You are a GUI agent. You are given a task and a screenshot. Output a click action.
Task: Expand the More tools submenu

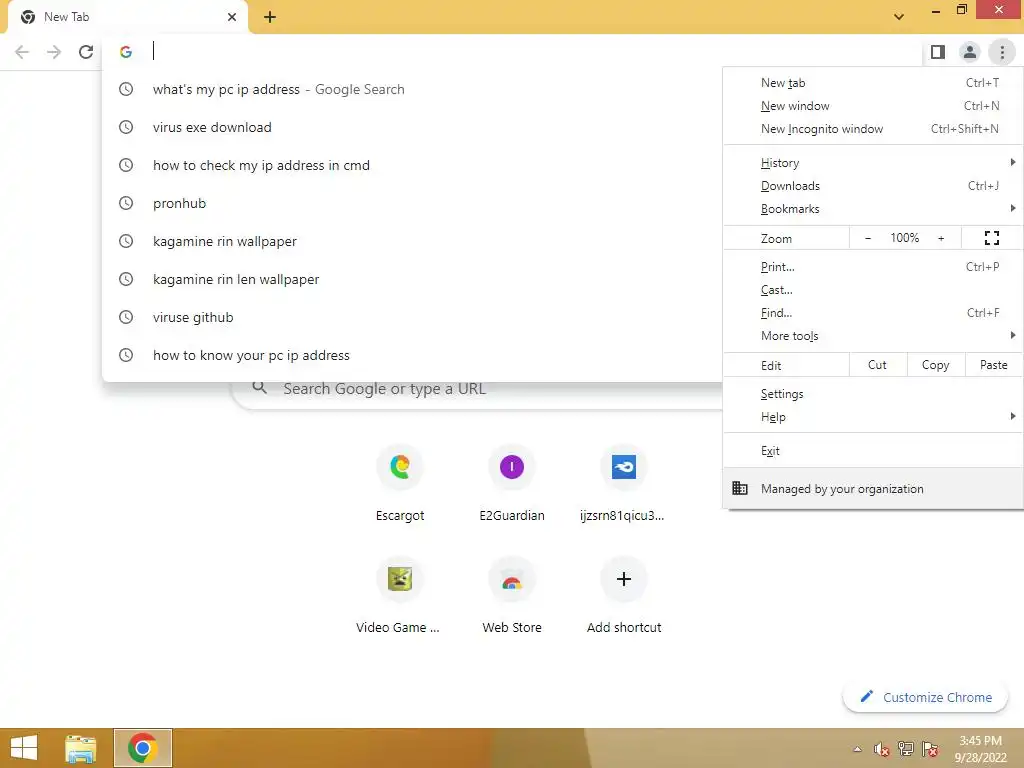pos(872,336)
